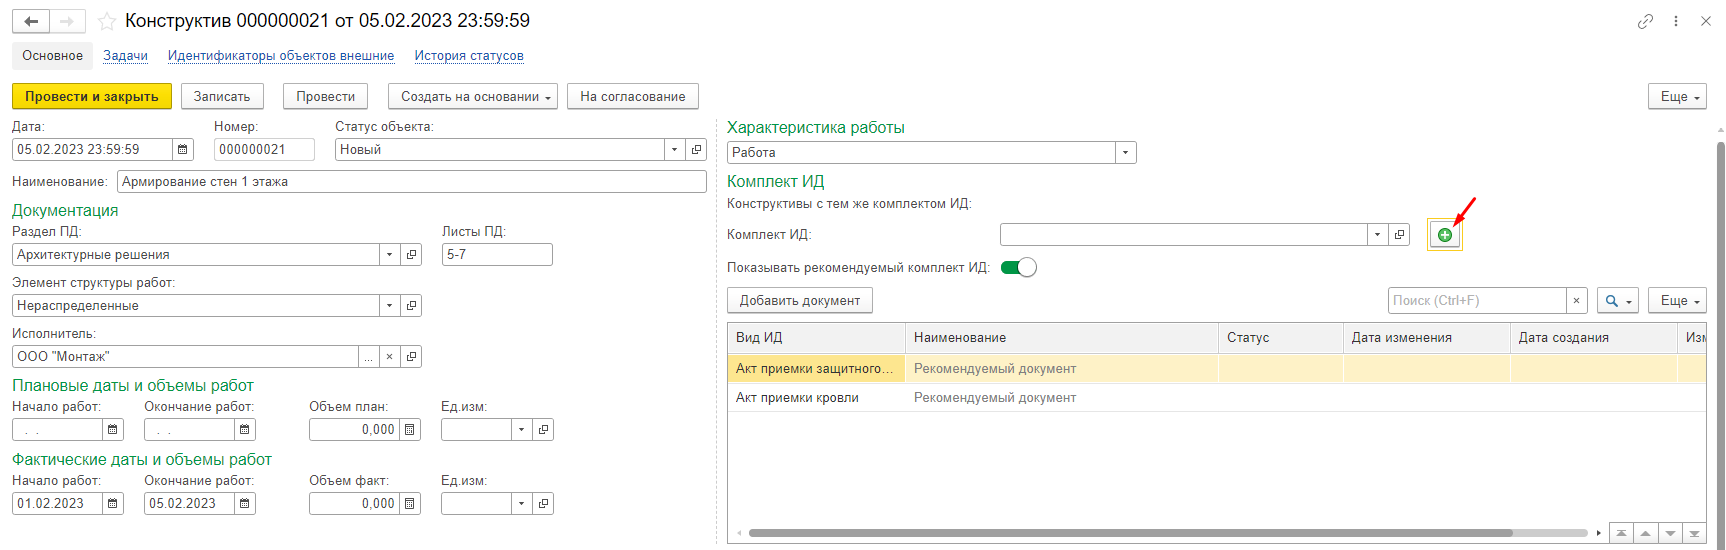The width and height of the screenshot is (1726, 550).
Task: Open the Задачи tab
Action: tap(125, 56)
